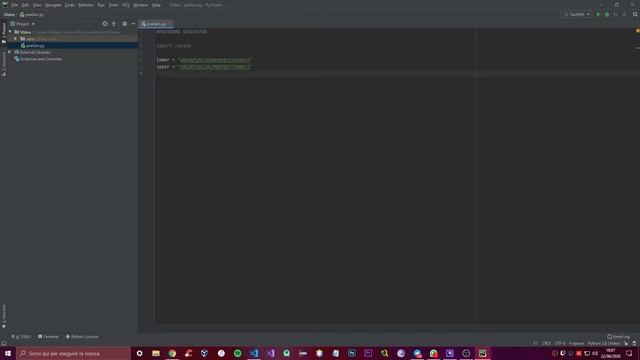
Task: Click the locate/select opened file icon
Action: click(105, 24)
